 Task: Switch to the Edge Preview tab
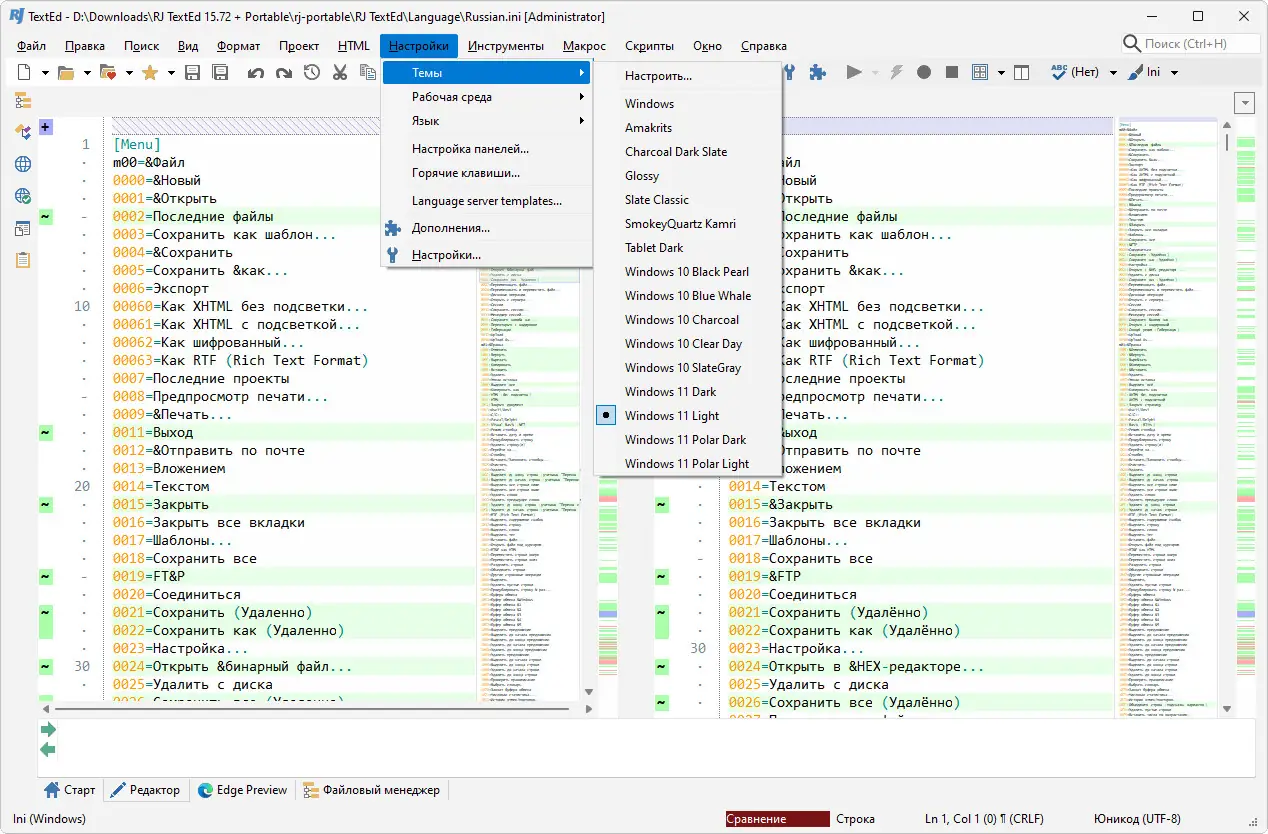coord(241,790)
